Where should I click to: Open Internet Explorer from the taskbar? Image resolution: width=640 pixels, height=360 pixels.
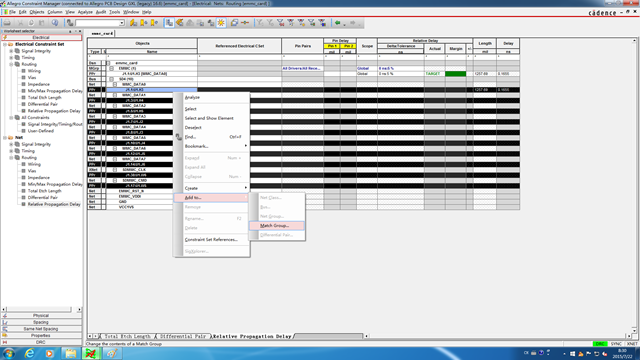coord(29,353)
